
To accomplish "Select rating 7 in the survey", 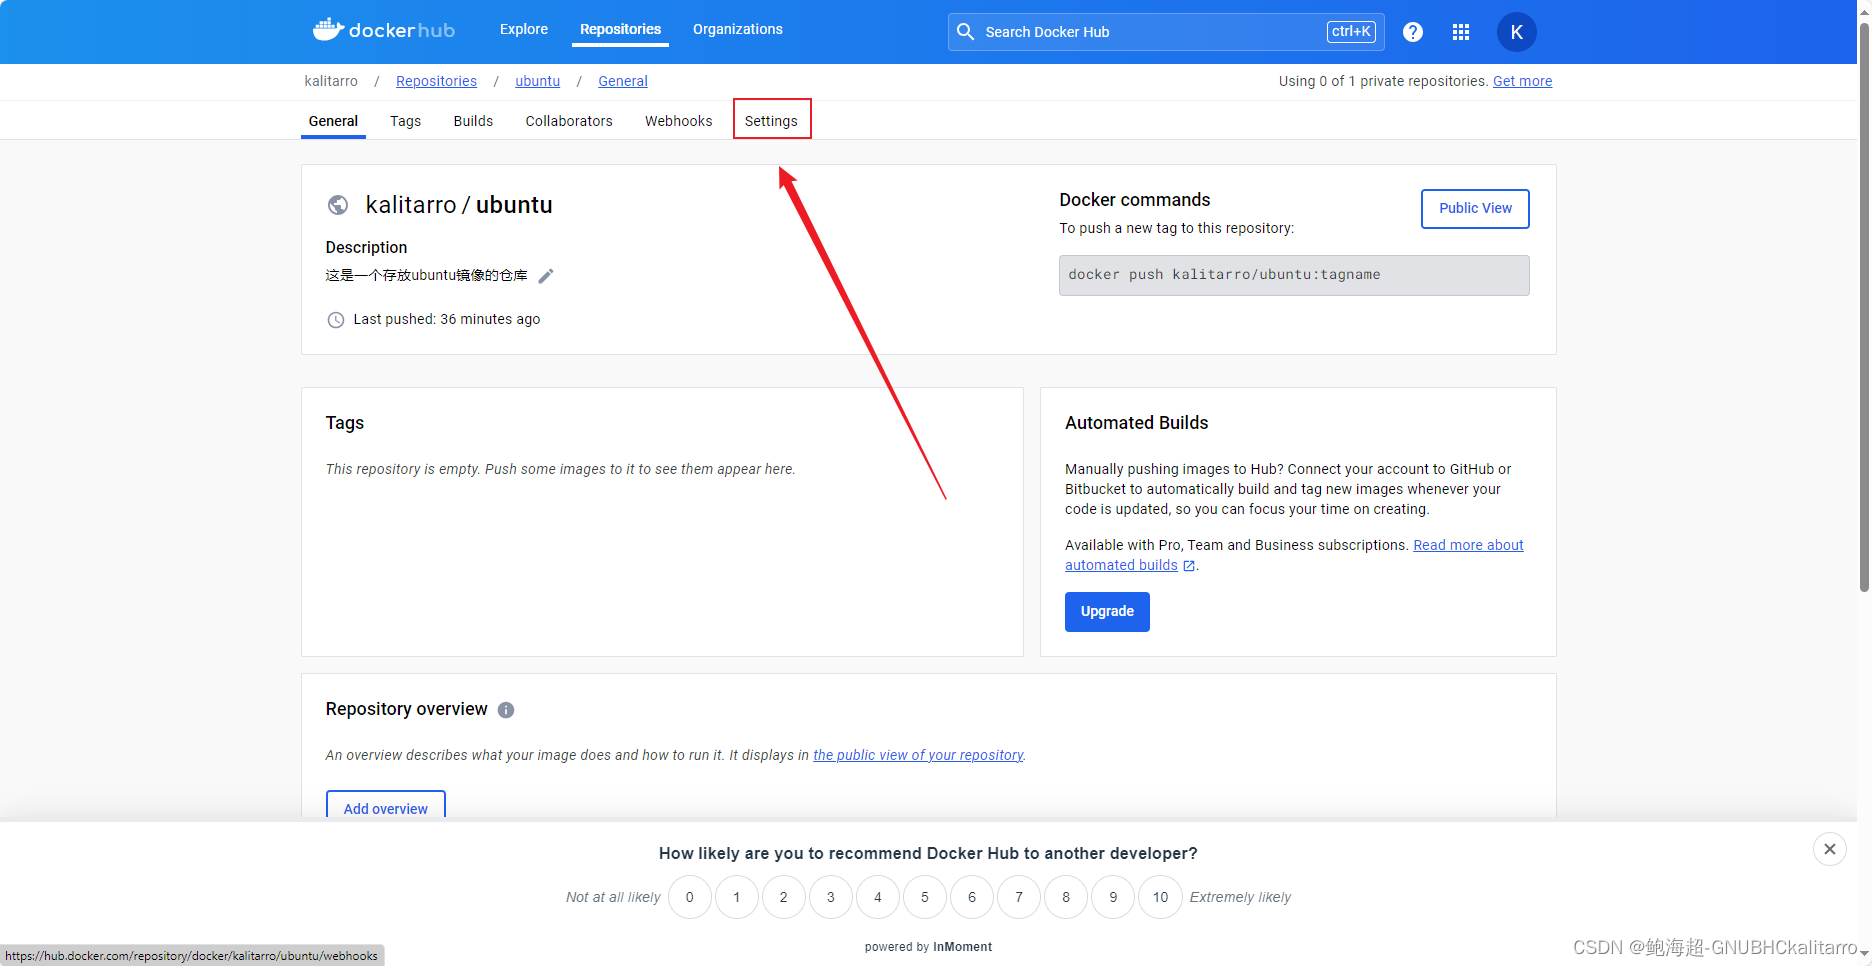I will 1019,897.
